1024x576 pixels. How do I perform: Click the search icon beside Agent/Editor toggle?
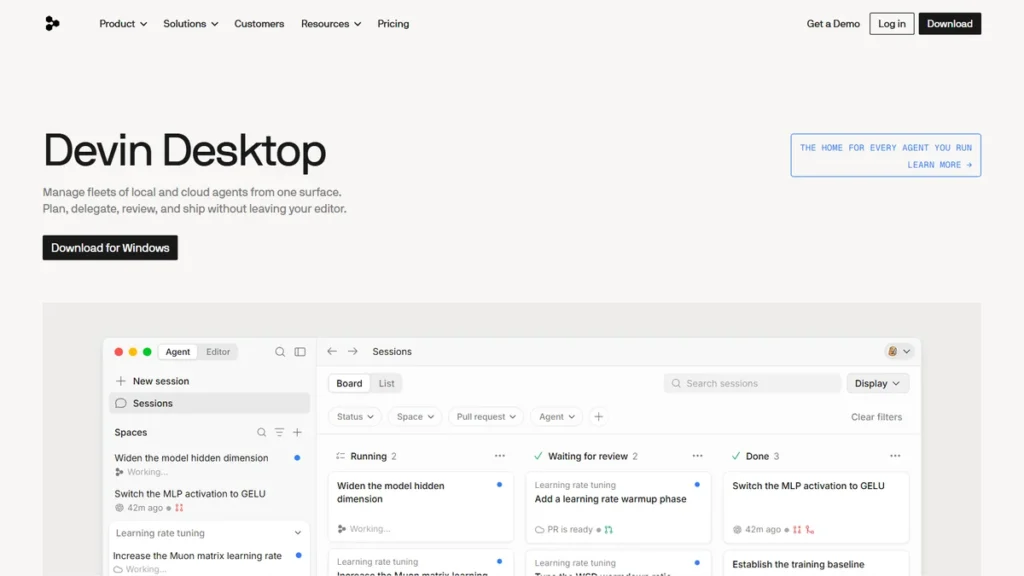pyautogui.click(x=280, y=351)
